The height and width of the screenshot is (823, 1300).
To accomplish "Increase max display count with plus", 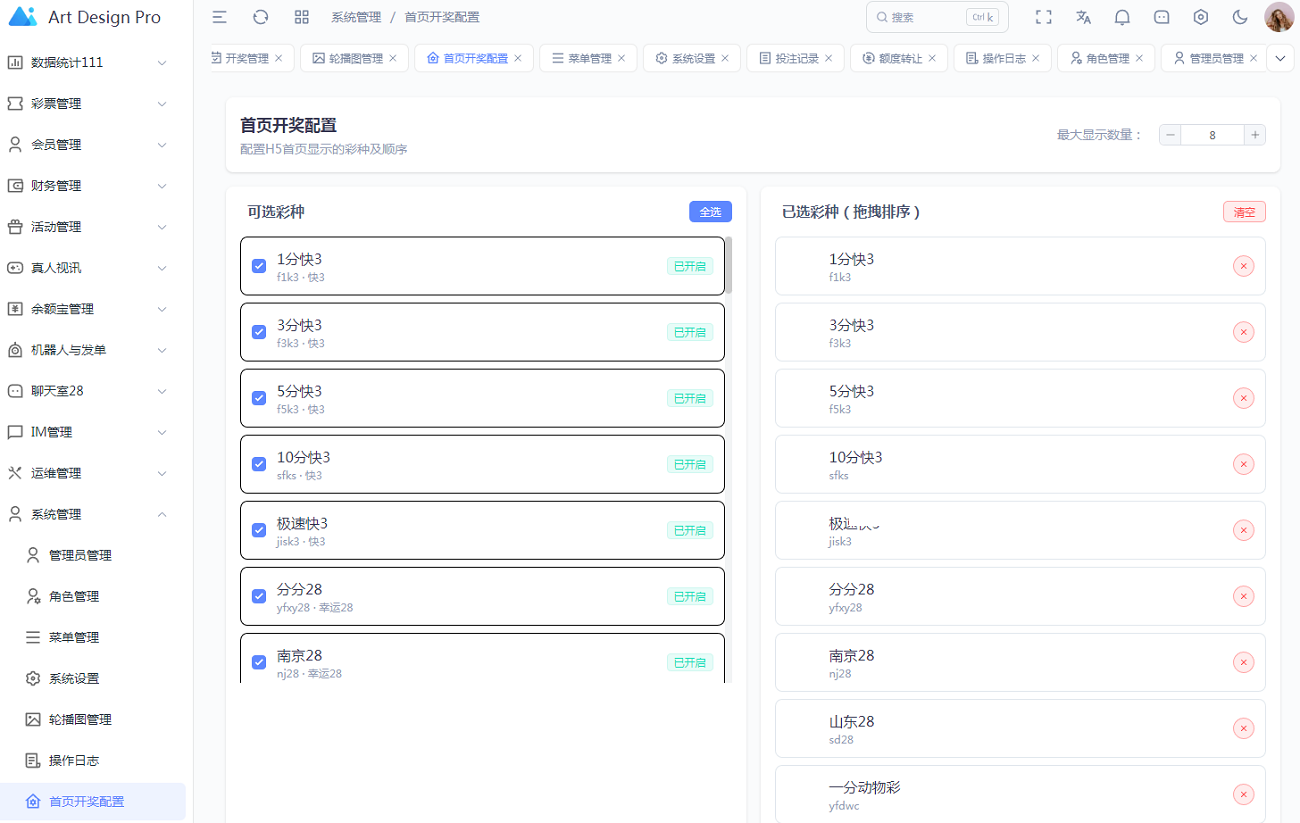I will tap(1255, 135).
